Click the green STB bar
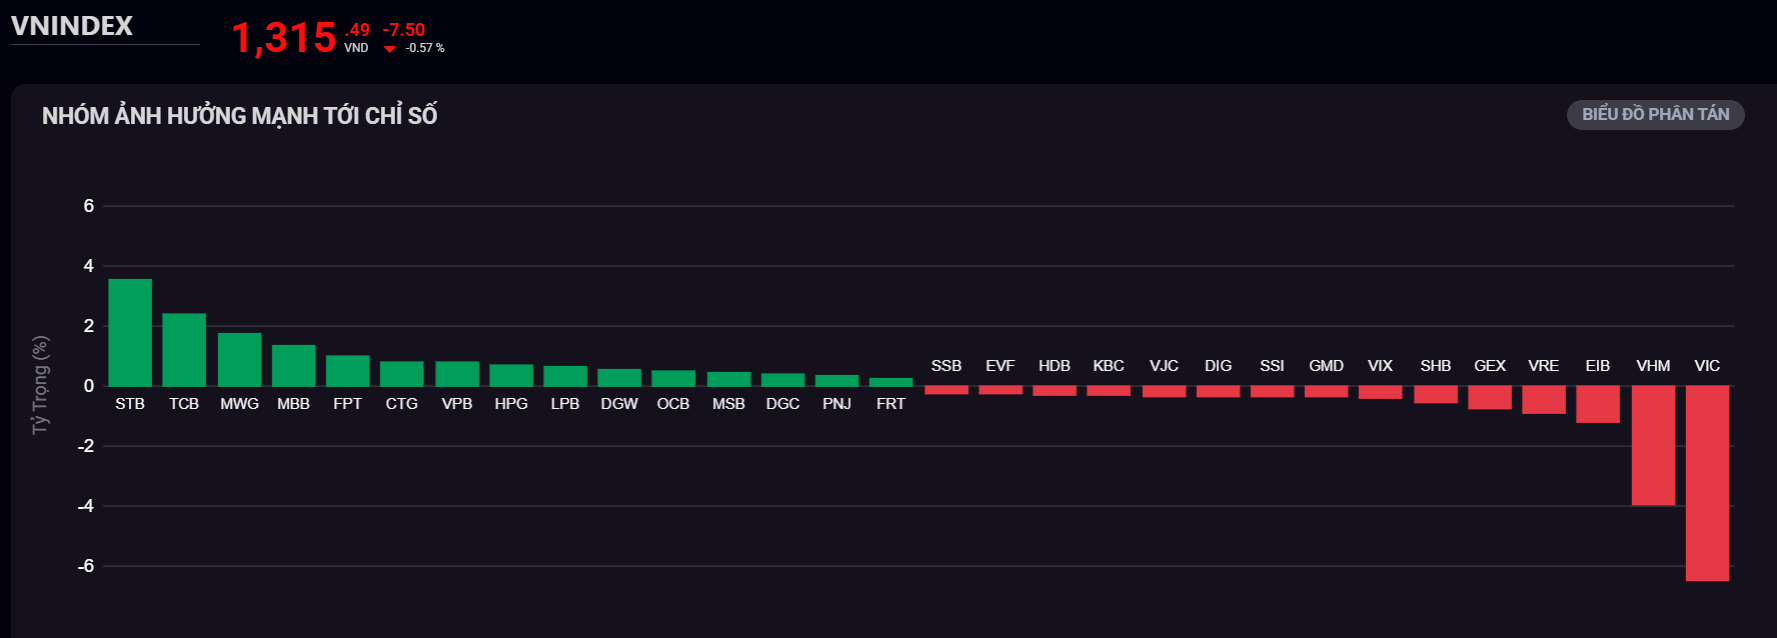Image resolution: width=1777 pixels, height=638 pixels. (x=130, y=333)
